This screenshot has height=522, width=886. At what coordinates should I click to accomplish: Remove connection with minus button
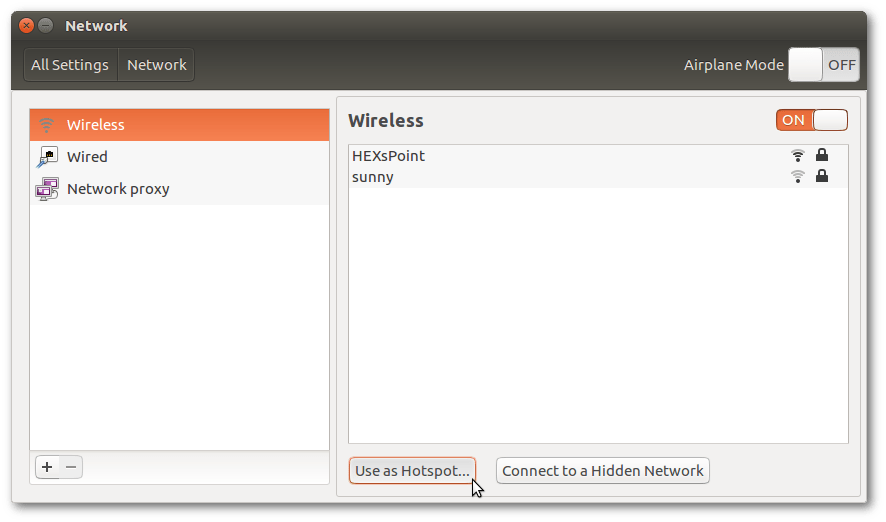71,467
